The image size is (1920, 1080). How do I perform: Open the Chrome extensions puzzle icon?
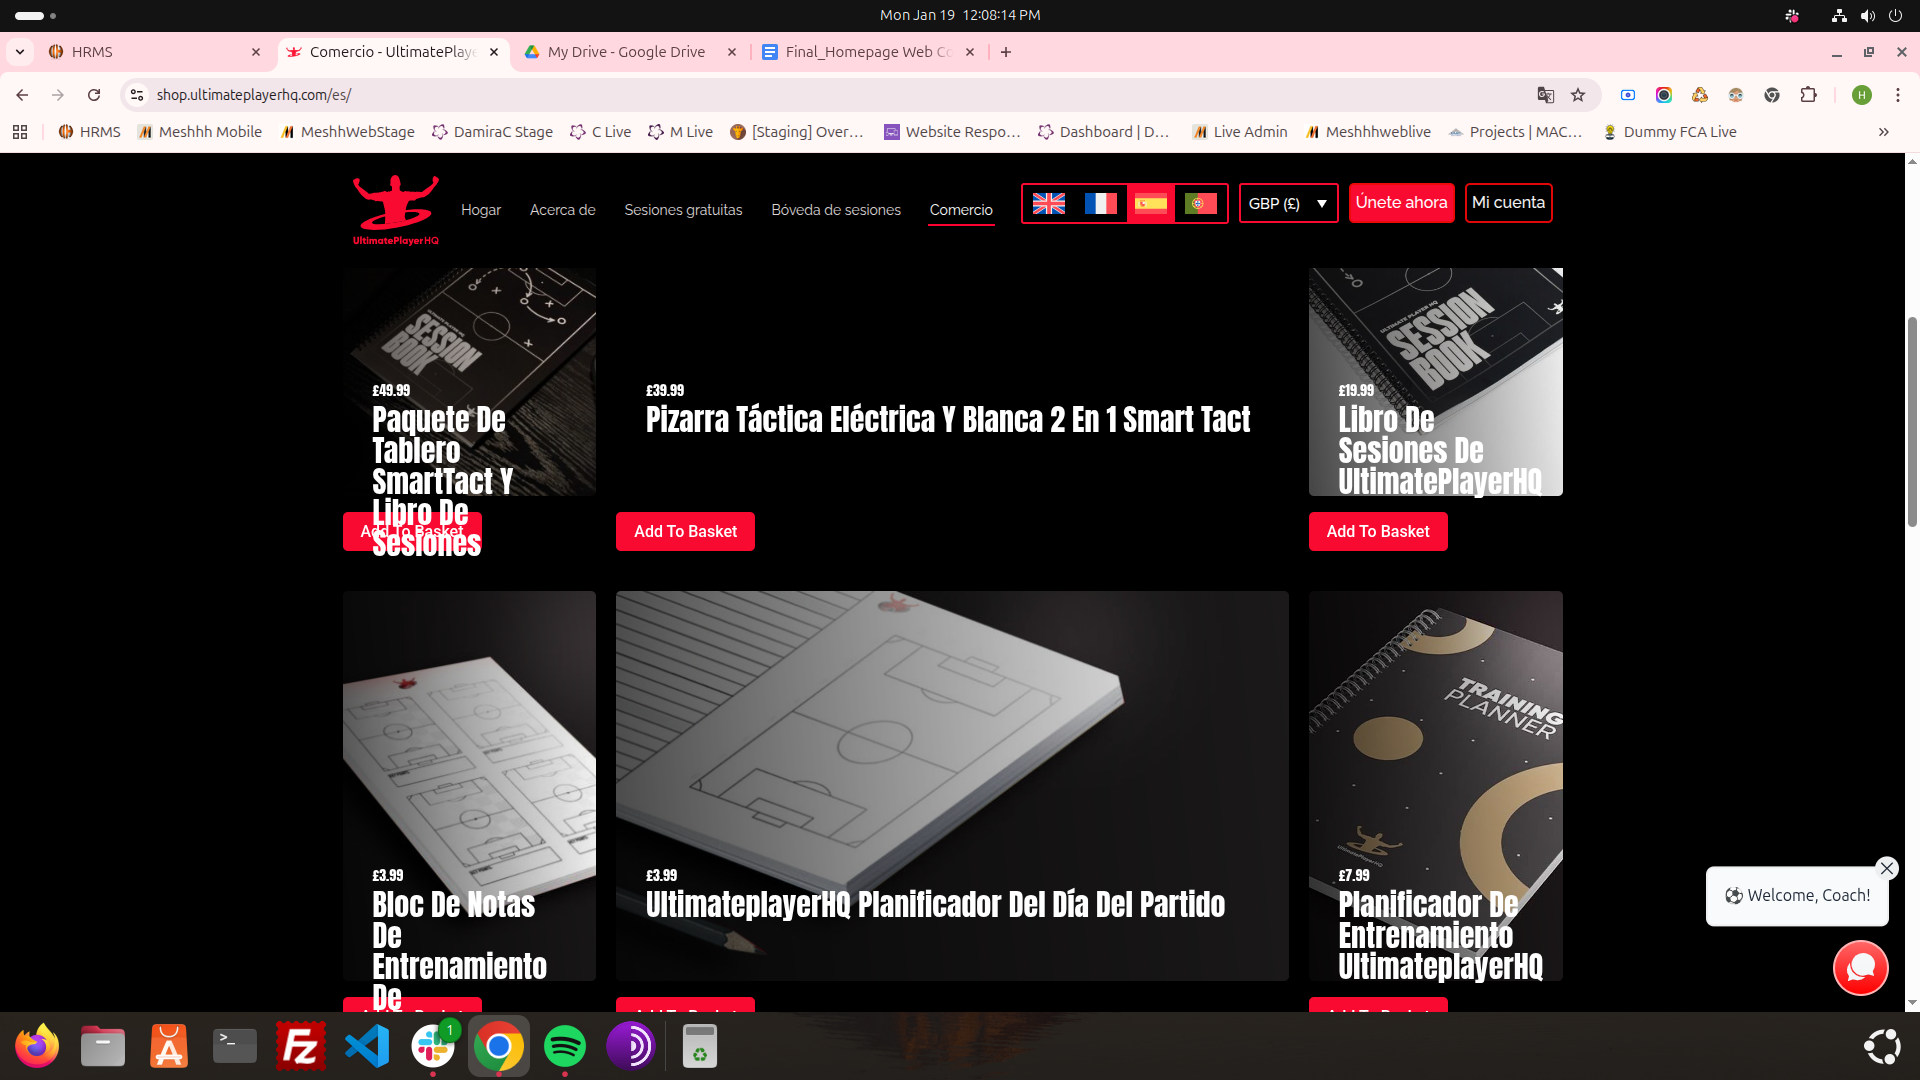pyautogui.click(x=1808, y=95)
